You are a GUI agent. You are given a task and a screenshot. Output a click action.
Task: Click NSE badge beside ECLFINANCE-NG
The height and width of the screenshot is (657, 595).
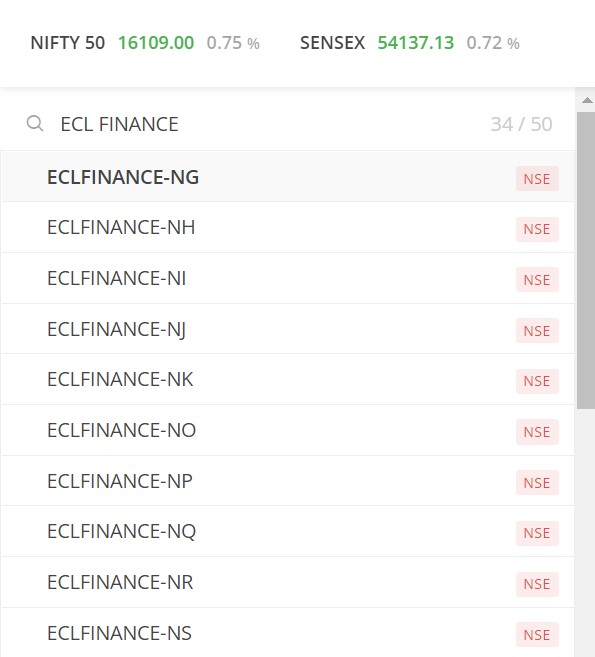tap(537, 179)
